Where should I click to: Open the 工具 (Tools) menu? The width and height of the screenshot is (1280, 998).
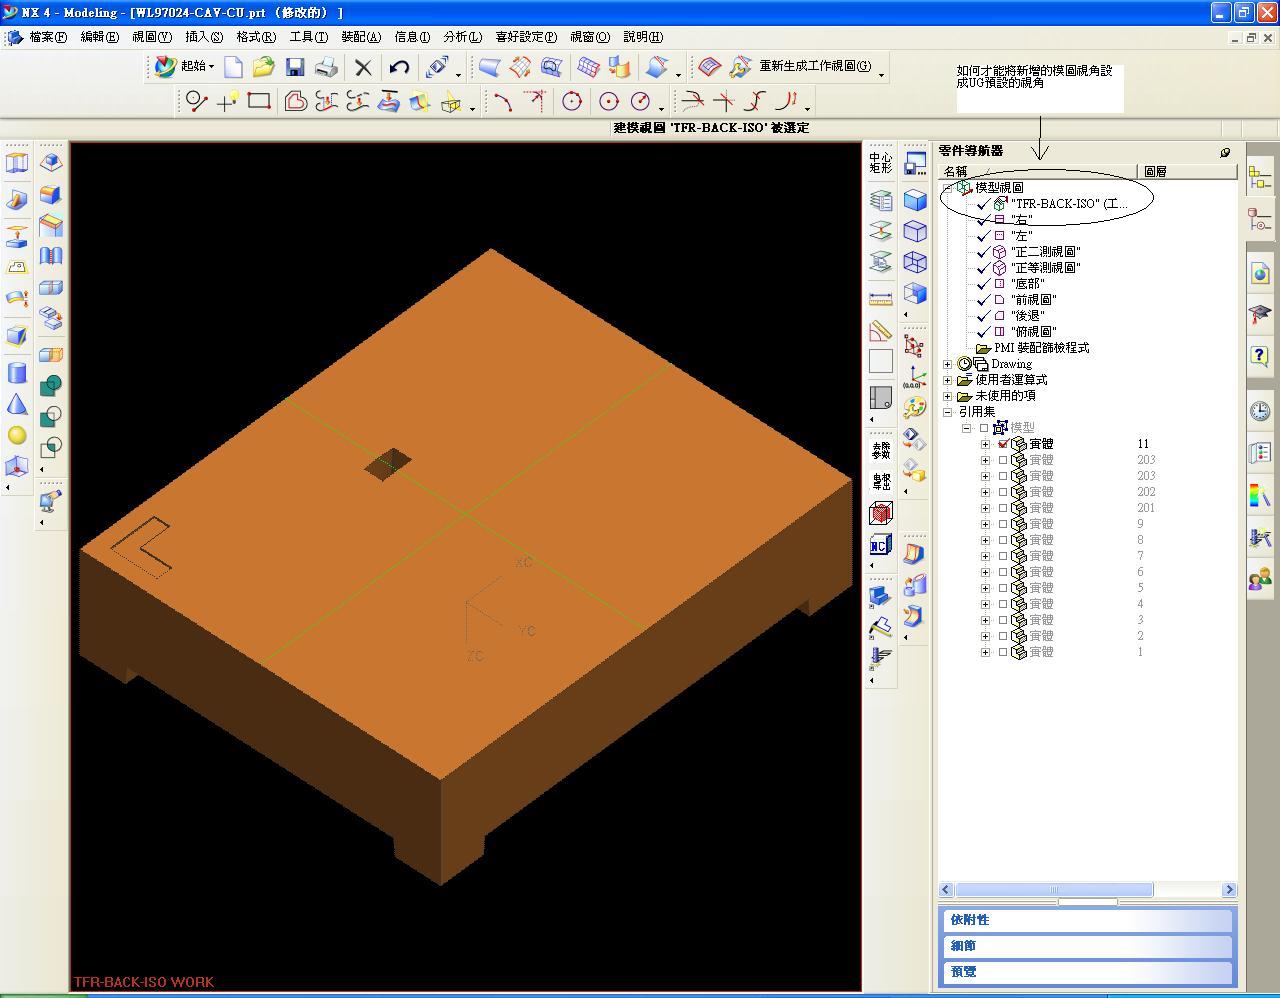[308, 37]
